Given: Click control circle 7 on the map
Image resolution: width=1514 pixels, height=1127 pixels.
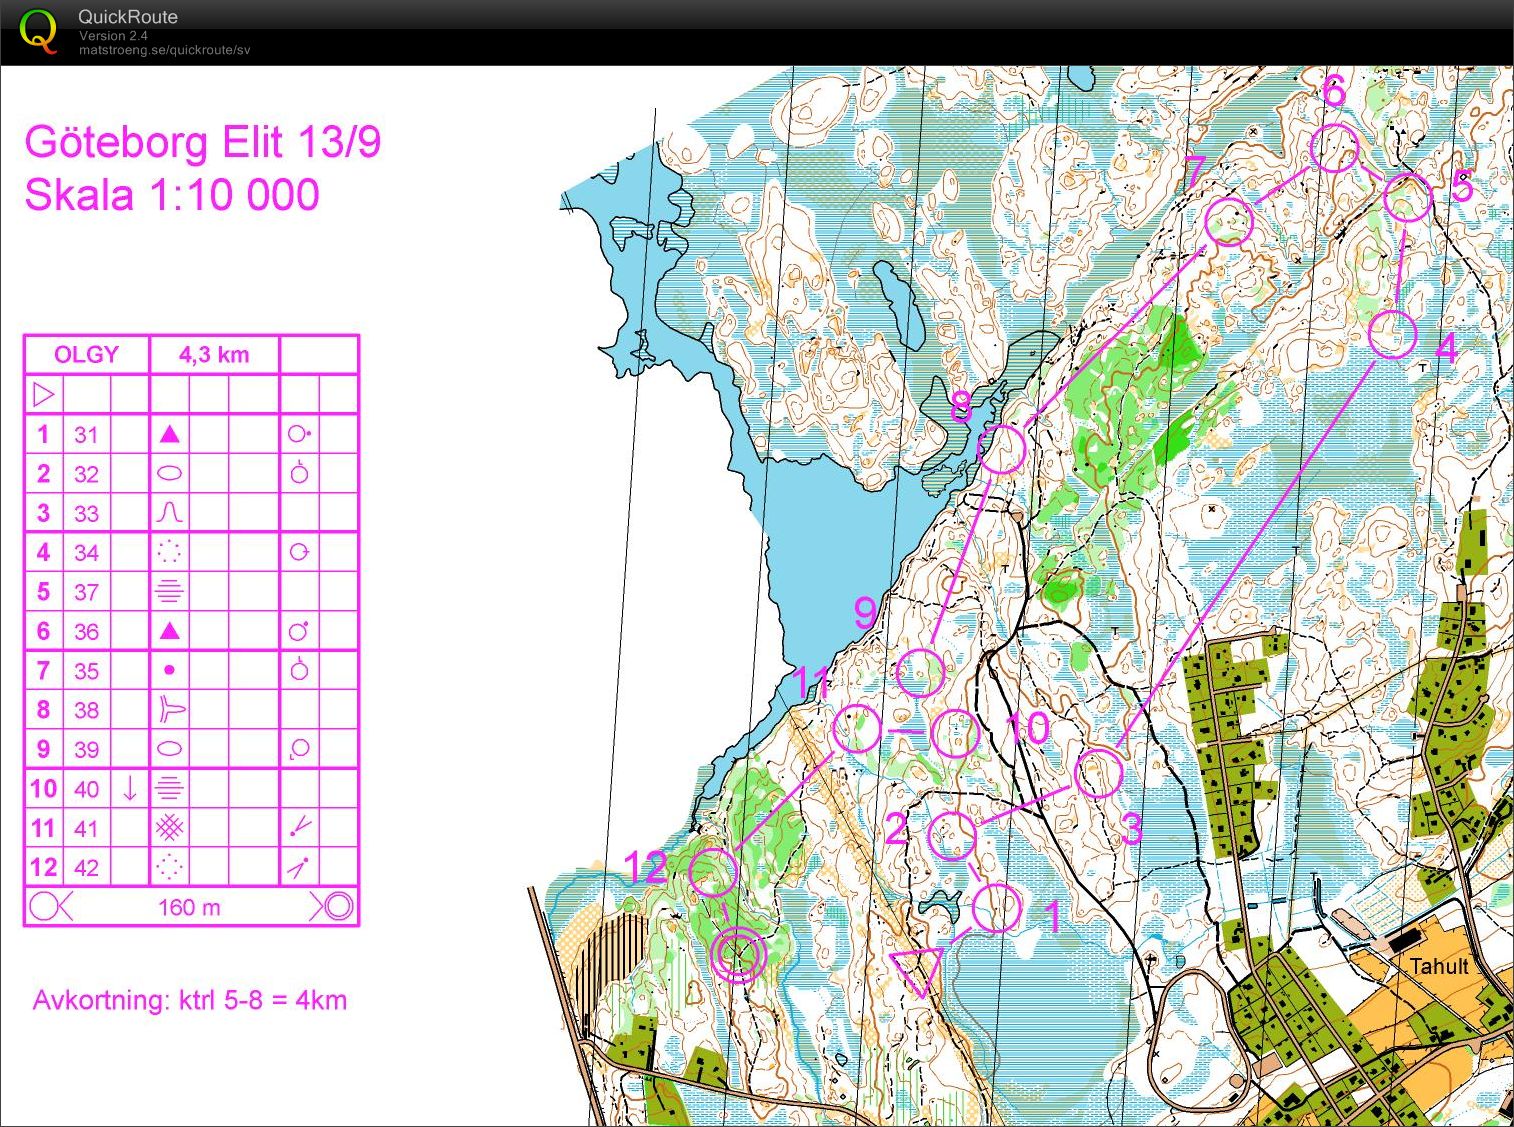Looking at the screenshot, I should tap(1229, 222).
